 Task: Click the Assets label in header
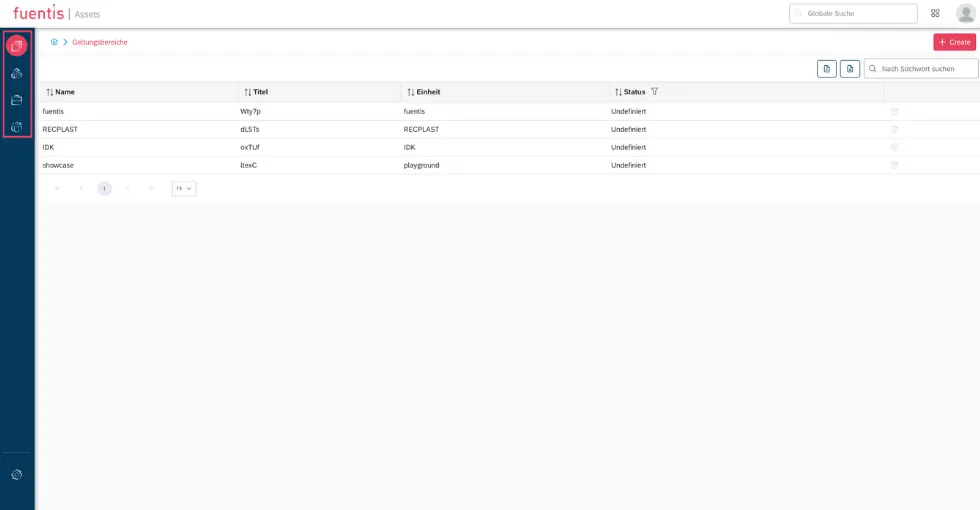pos(87,14)
